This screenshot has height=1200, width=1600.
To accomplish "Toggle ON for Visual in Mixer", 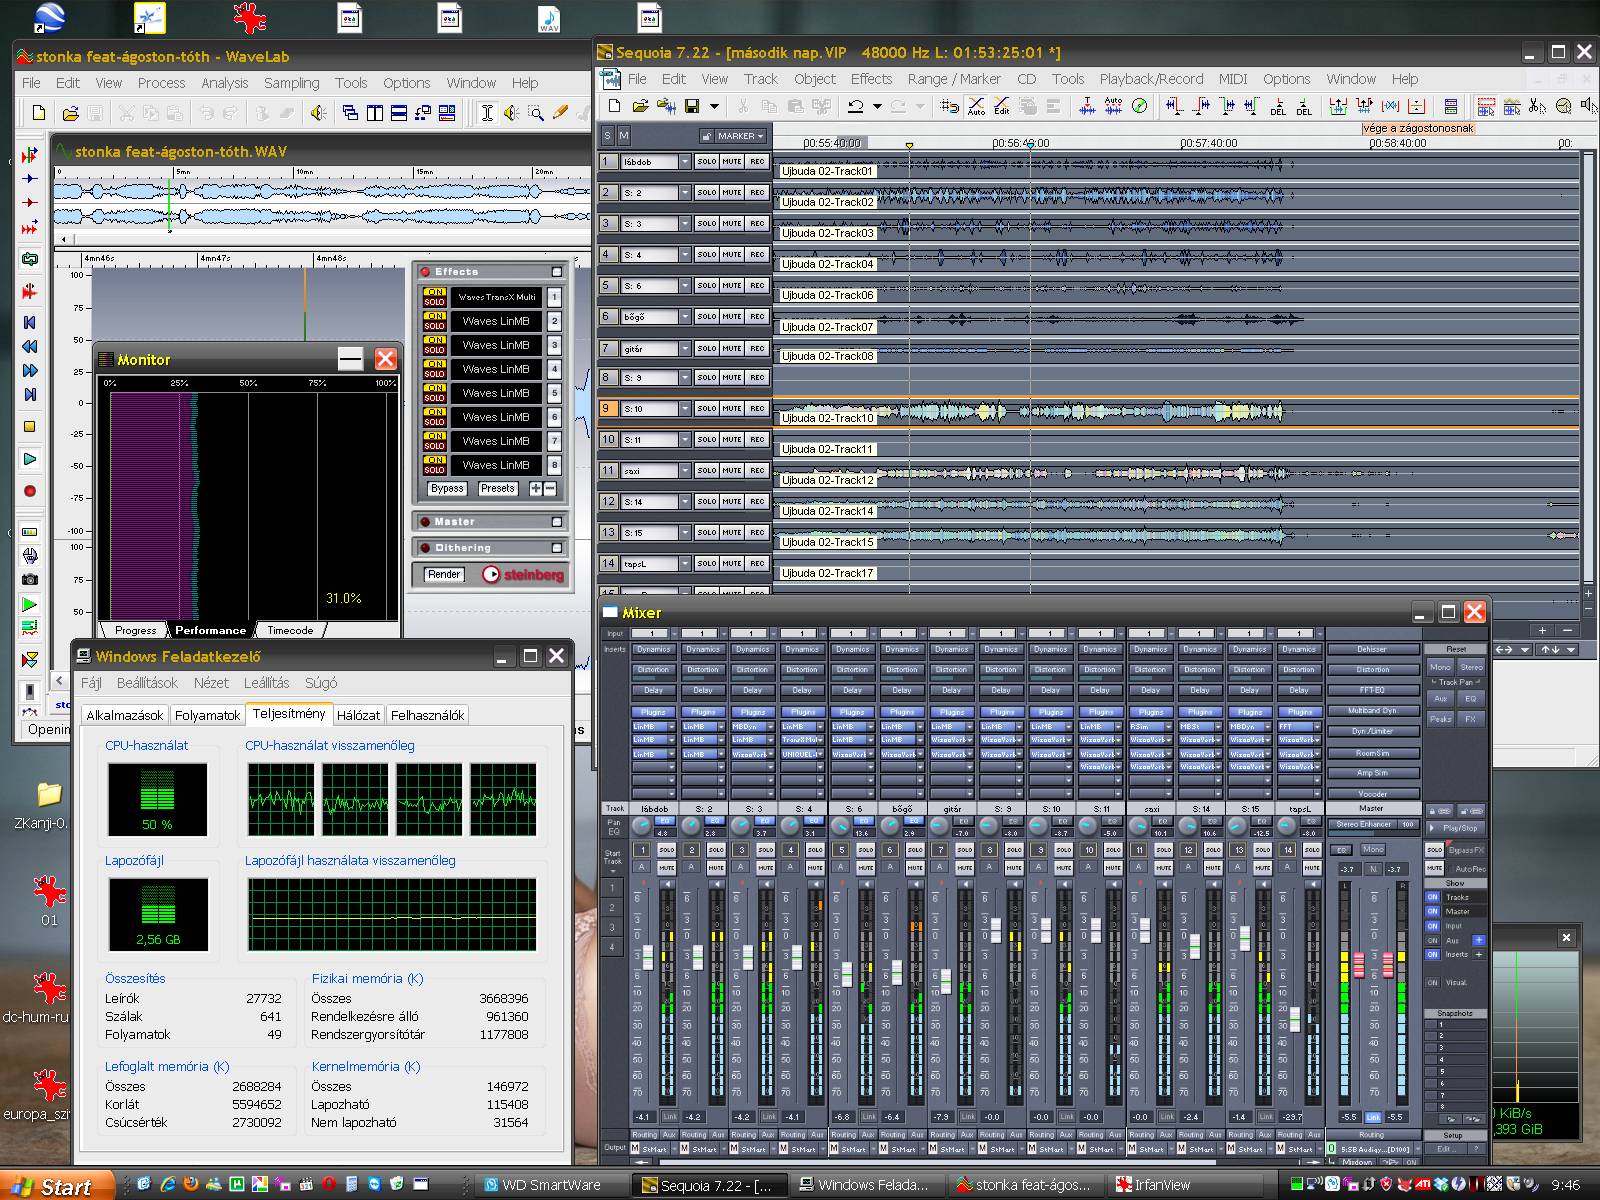I will pos(1432,983).
